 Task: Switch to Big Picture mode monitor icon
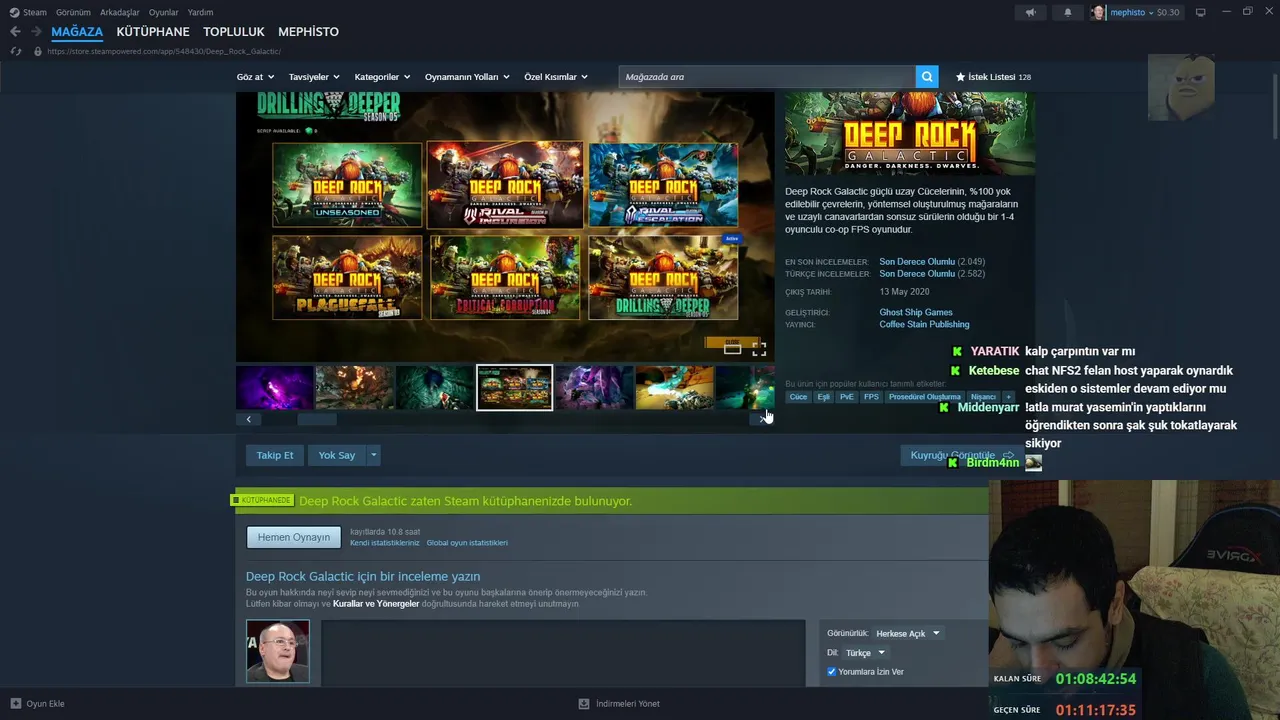pyautogui.click(x=1201, y=12)
